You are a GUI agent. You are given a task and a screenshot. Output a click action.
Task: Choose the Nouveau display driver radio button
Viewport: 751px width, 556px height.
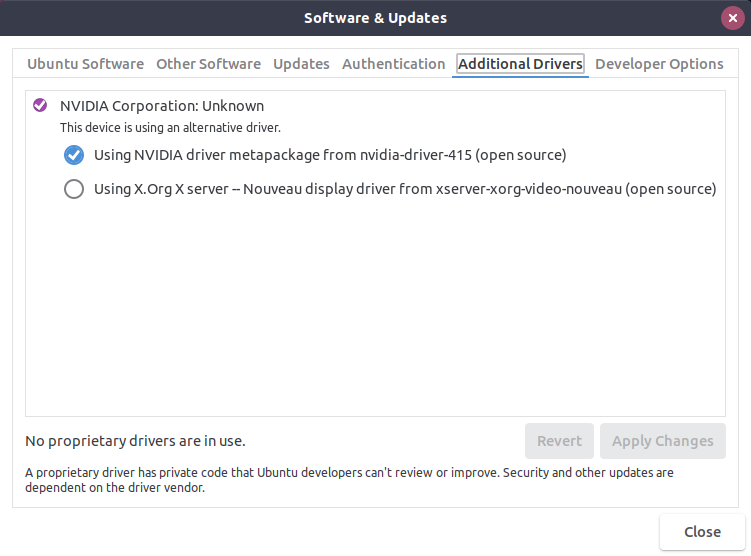pyautogui.click(x=74, y=189)
